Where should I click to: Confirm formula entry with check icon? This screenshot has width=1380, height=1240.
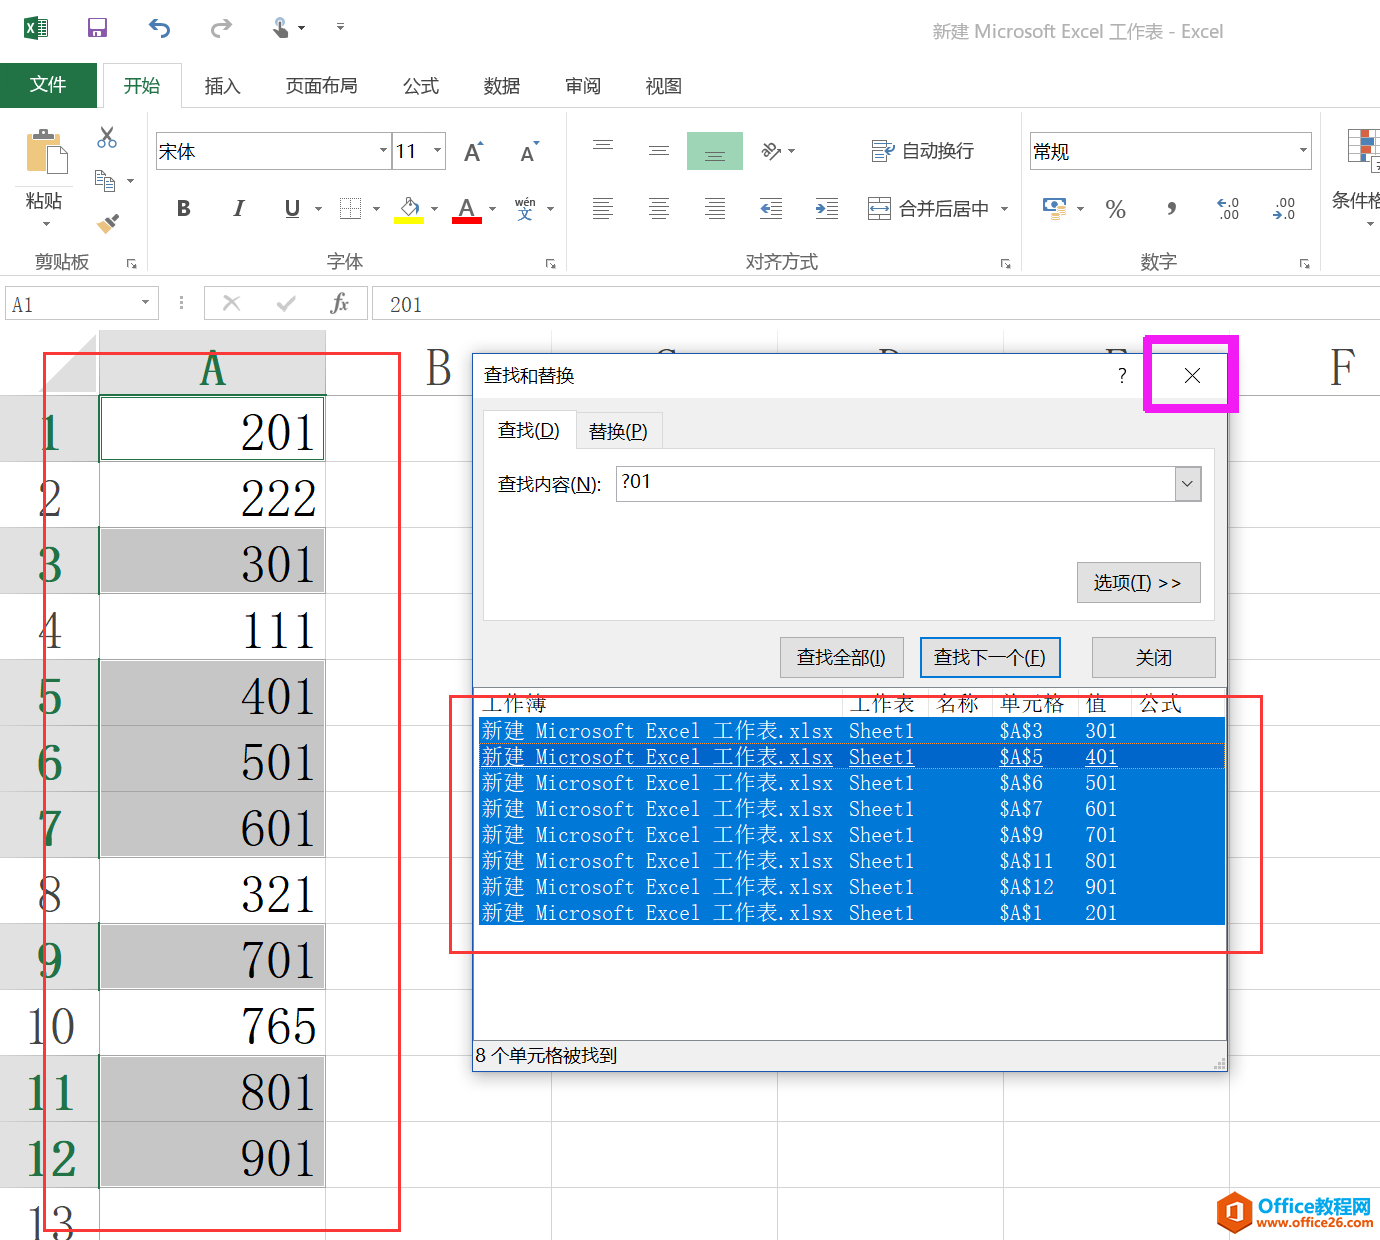(286, 303)
